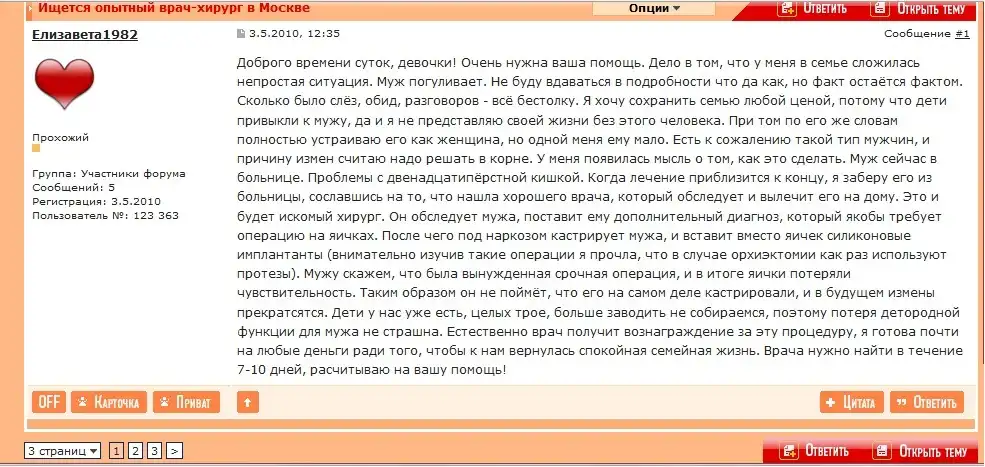Open the Карточка user card button
The height and width of the screenshot is (467, 985).
pyautogui.click(x=109, y=402)
